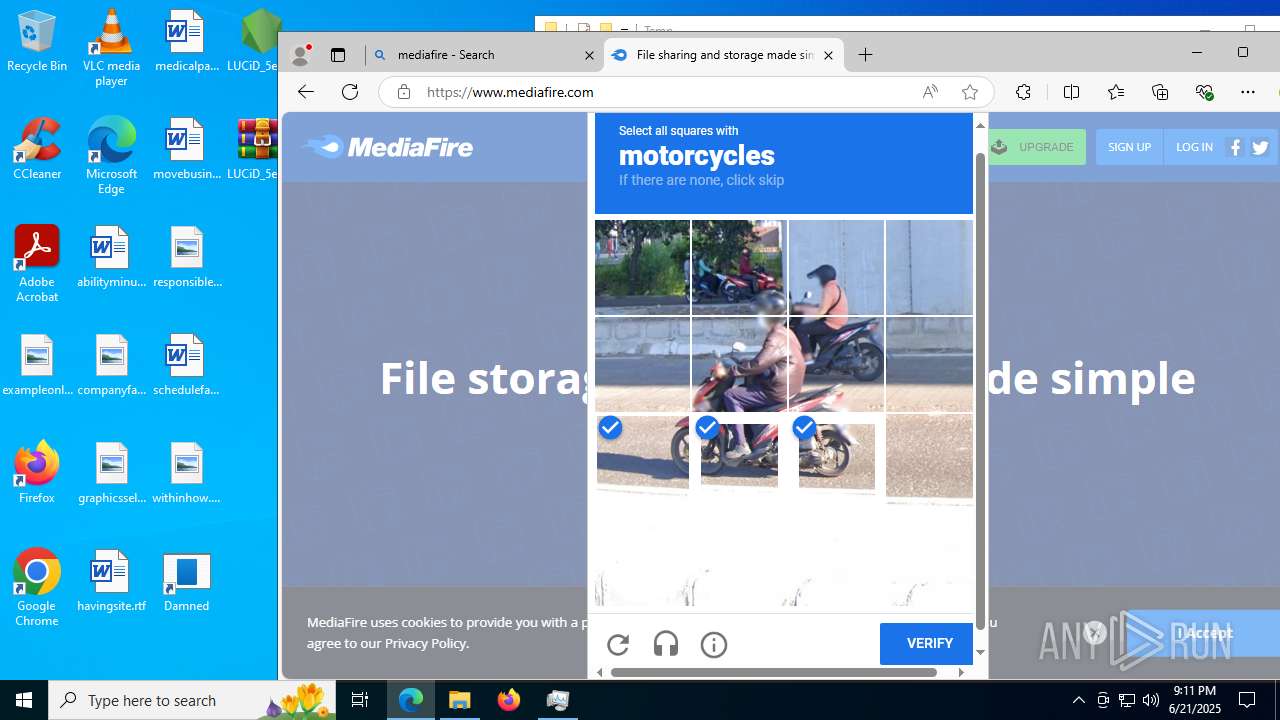1280x720 pixels.
Task: Switch to the mediafire - Search tab
Action: tap(484, 55)
